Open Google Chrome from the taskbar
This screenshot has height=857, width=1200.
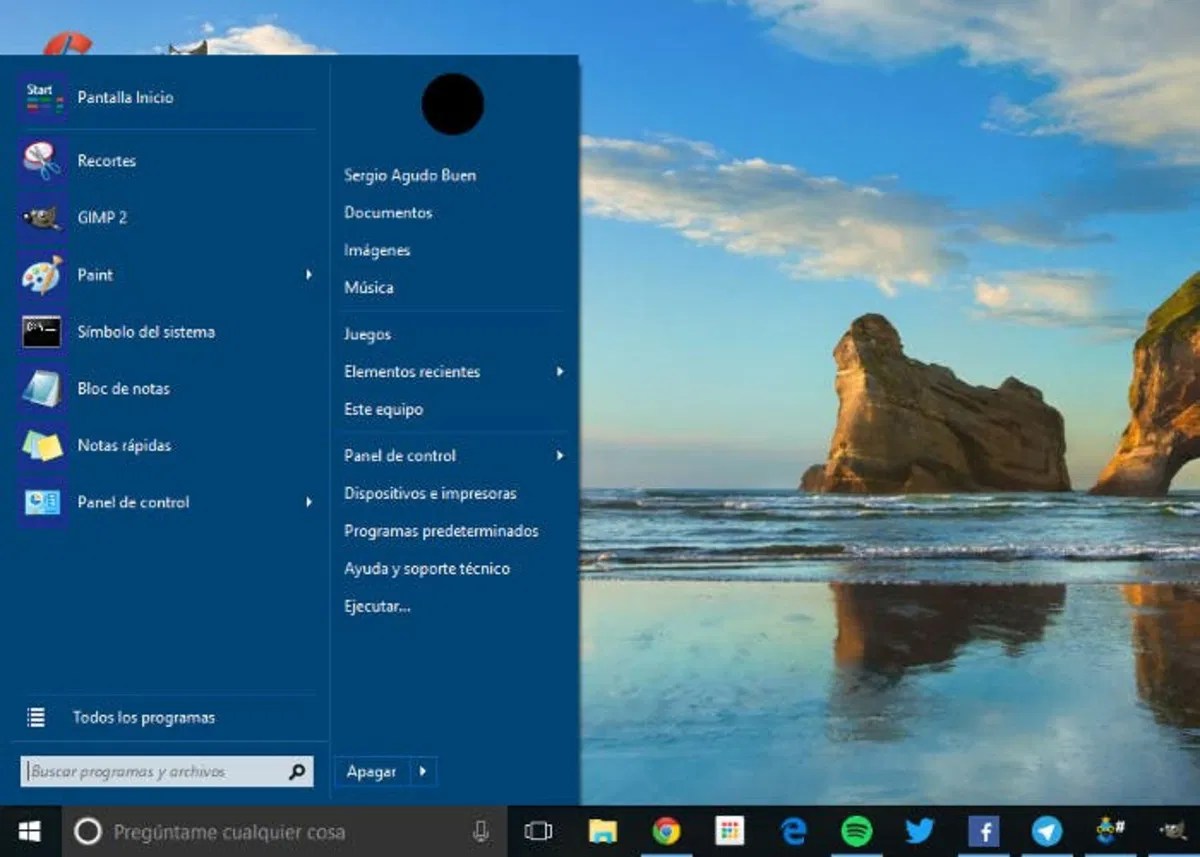(x=666, y=831)
